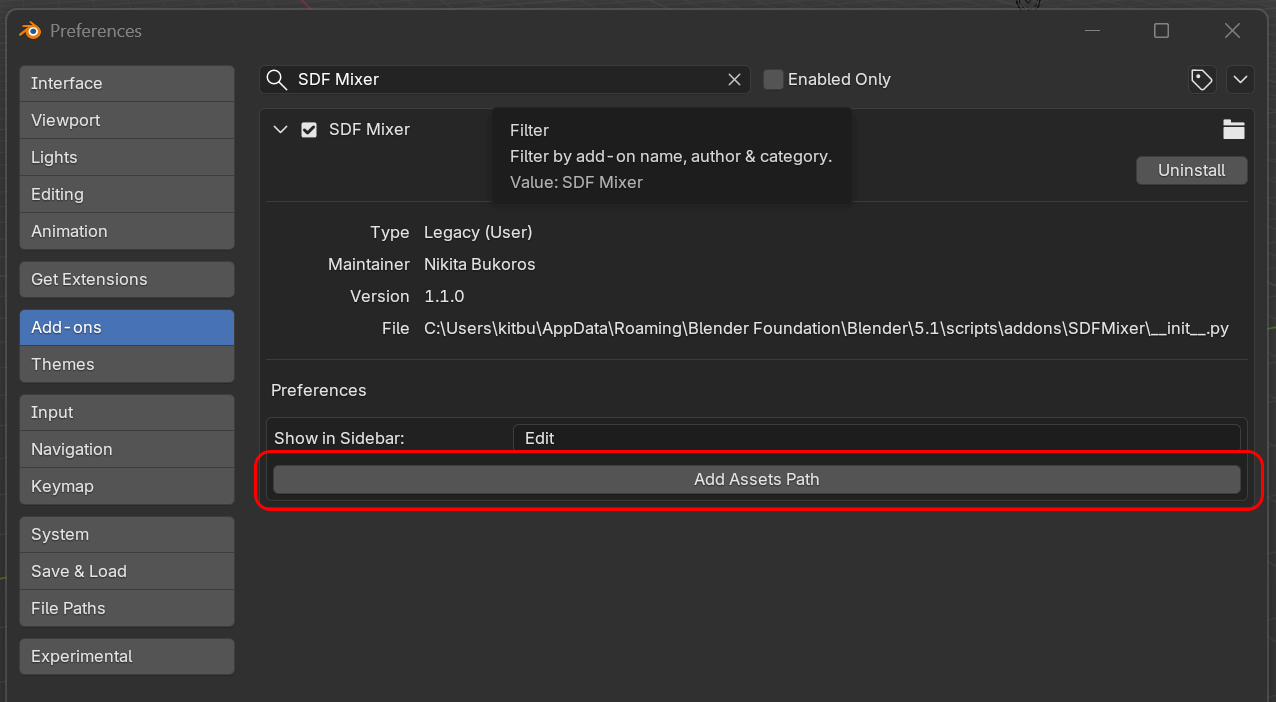The height and width of the screenshot is (702, 1276).
Task: Open the Keymap preferences tab
Action: (127, 486)
